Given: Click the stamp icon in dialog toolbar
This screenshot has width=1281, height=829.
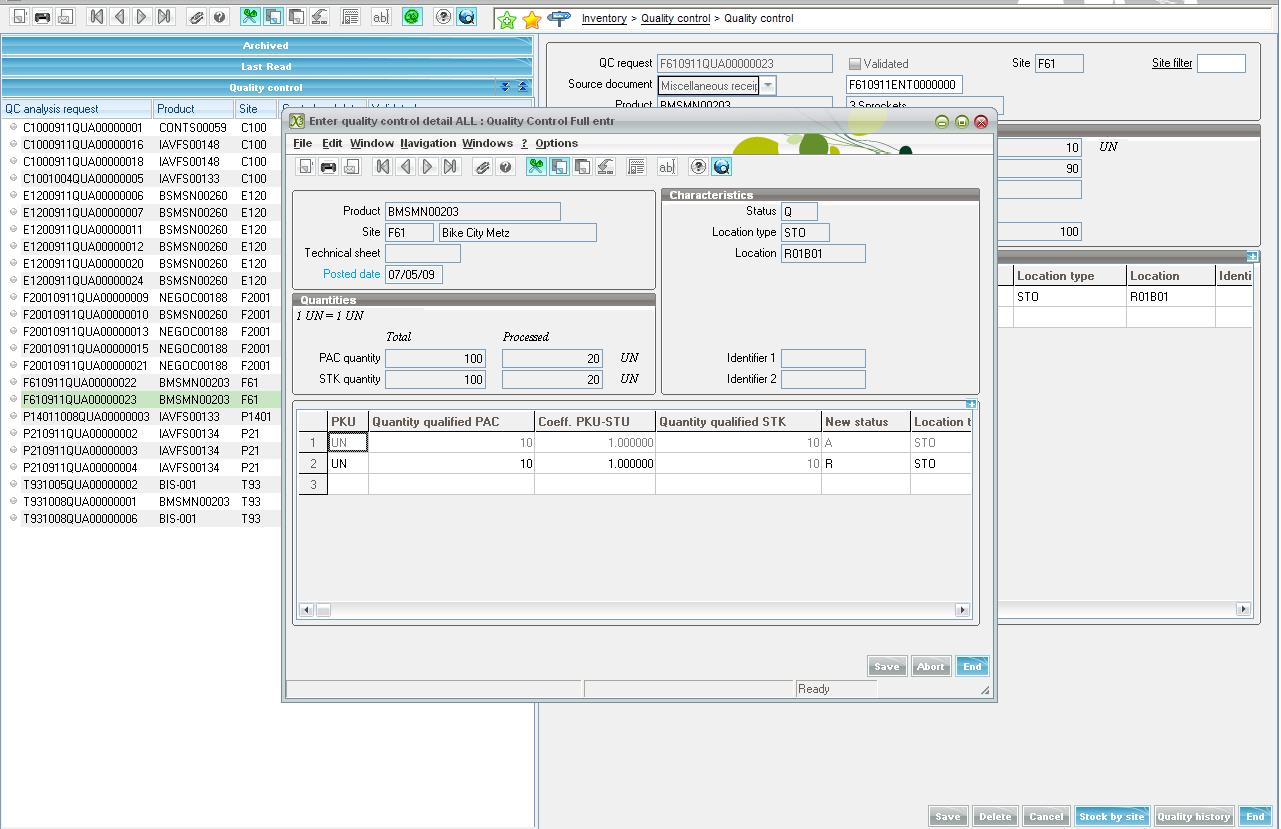Looking at the screenshot, I should tap(605, 167).
